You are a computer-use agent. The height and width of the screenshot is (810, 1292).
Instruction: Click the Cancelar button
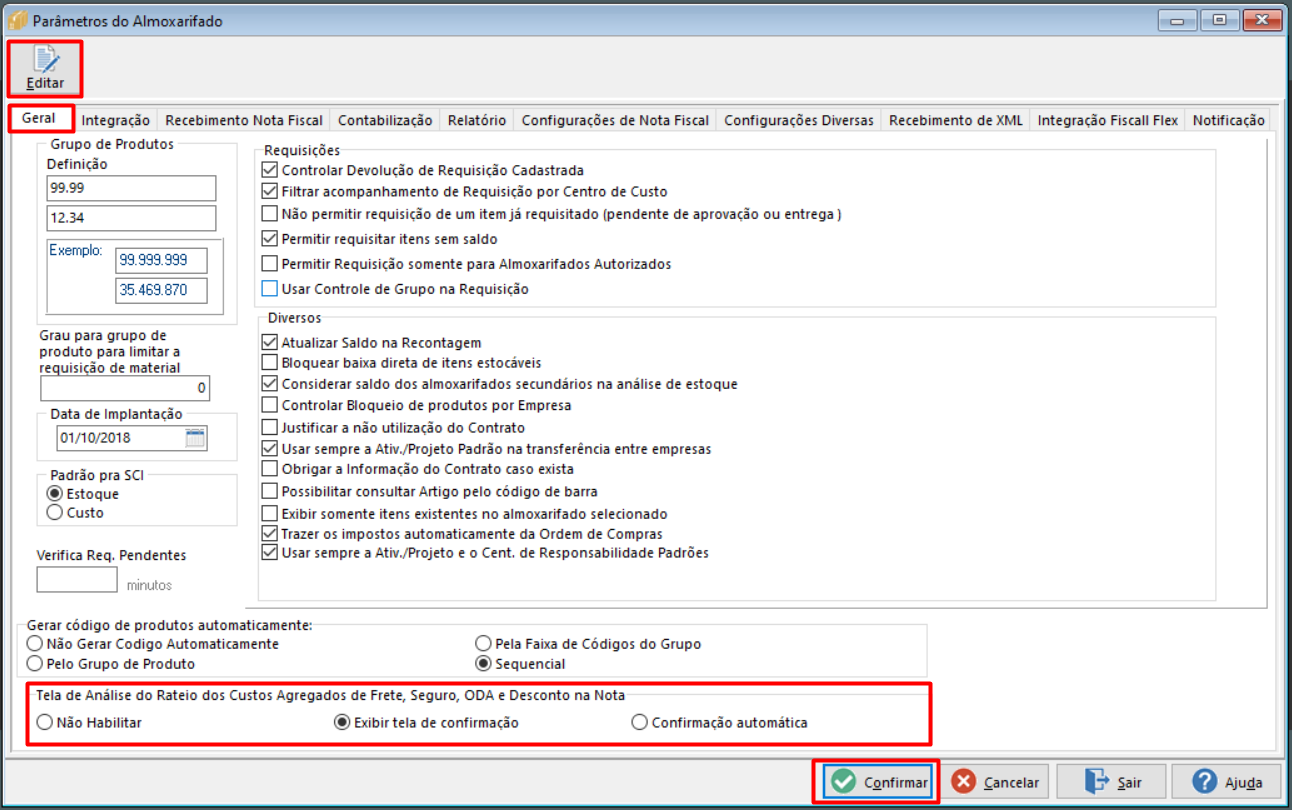click(996, 782)
